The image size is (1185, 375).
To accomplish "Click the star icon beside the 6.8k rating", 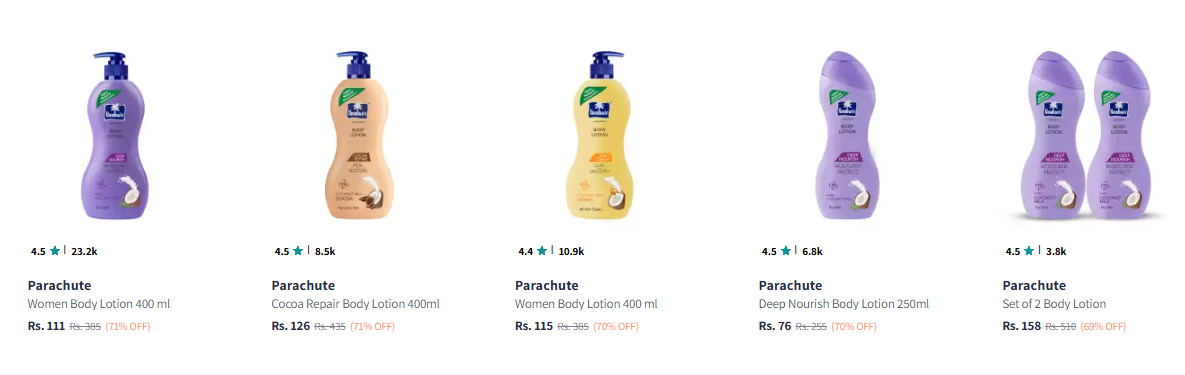I will tap(786, 251).
